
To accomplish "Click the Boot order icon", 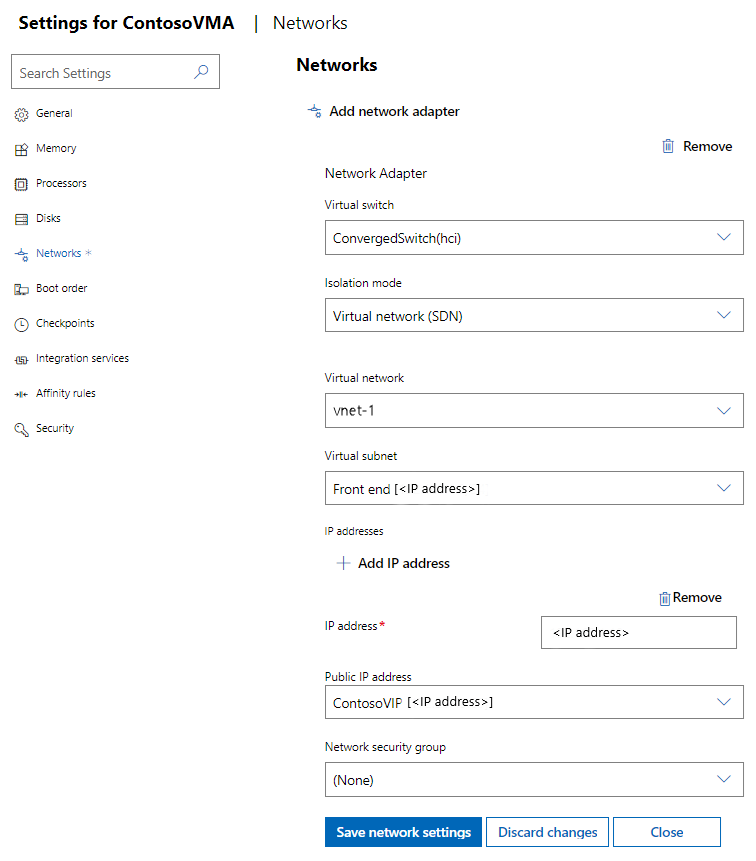I will coord(21,289).
